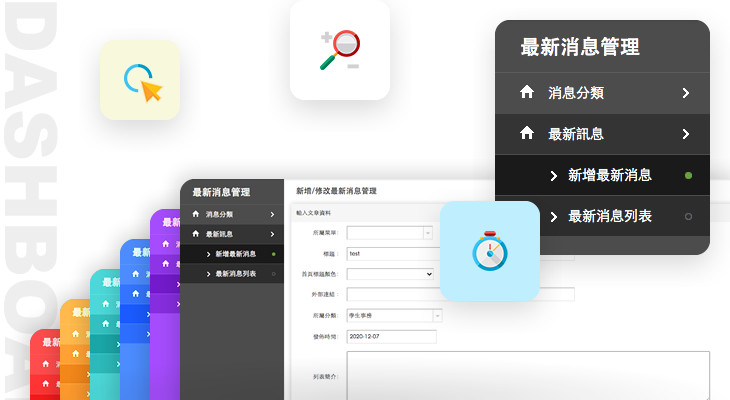This screenshot has height=400, width=730.
Task: Click 最新訊息 label in the large menu panel
Action: pyautogui.click(x=576, y=133)
